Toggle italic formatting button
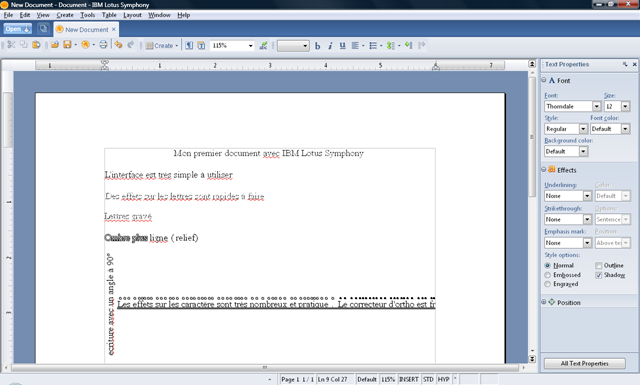The height and width of the screenshot is (385, 640). (x=330, y=46)
